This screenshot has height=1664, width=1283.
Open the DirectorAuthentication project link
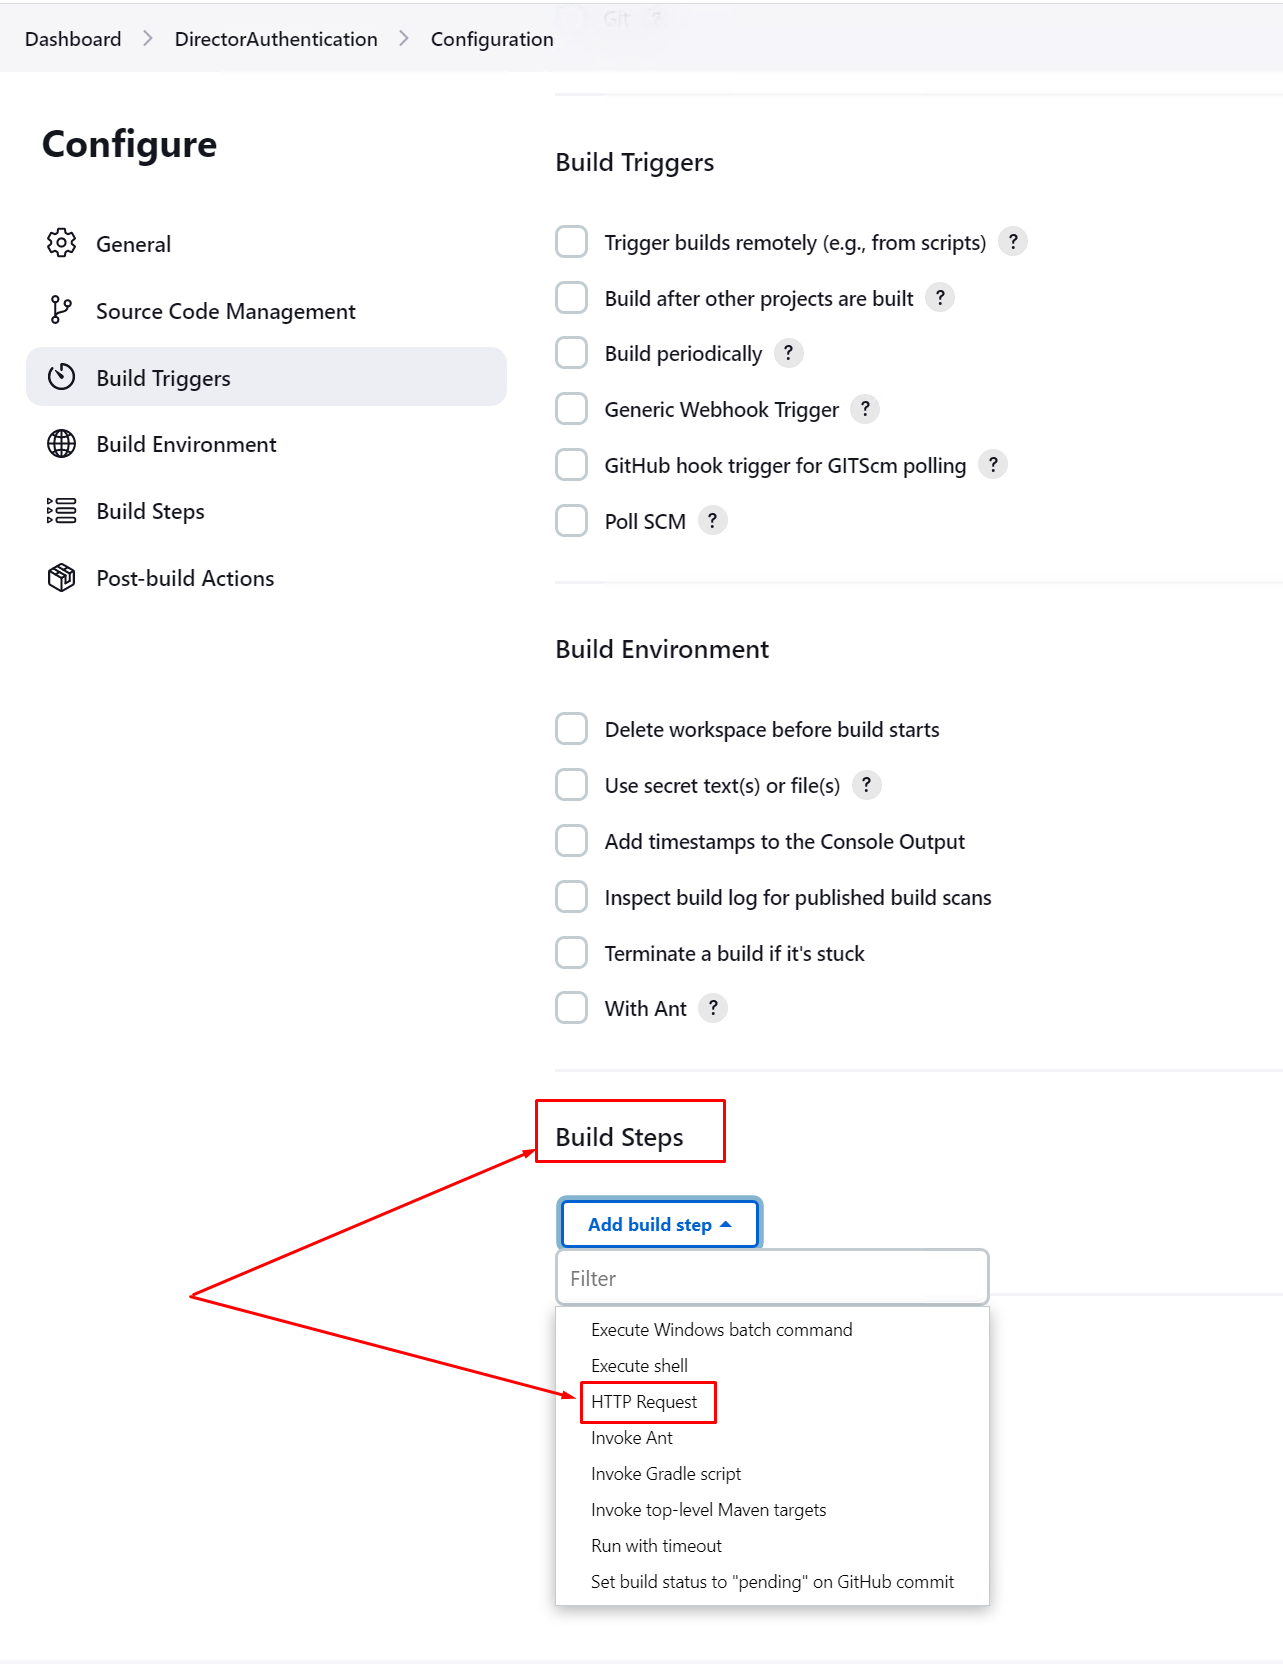(x=276, y=38)
